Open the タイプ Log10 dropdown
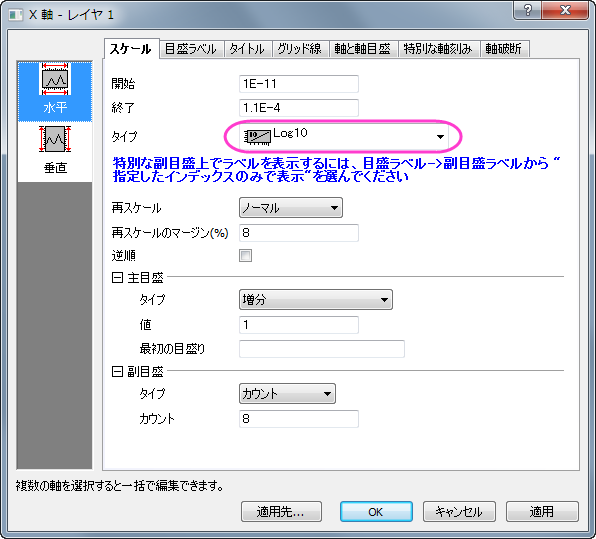This screenshot has width=596, height=539. [x=344, y=136]
